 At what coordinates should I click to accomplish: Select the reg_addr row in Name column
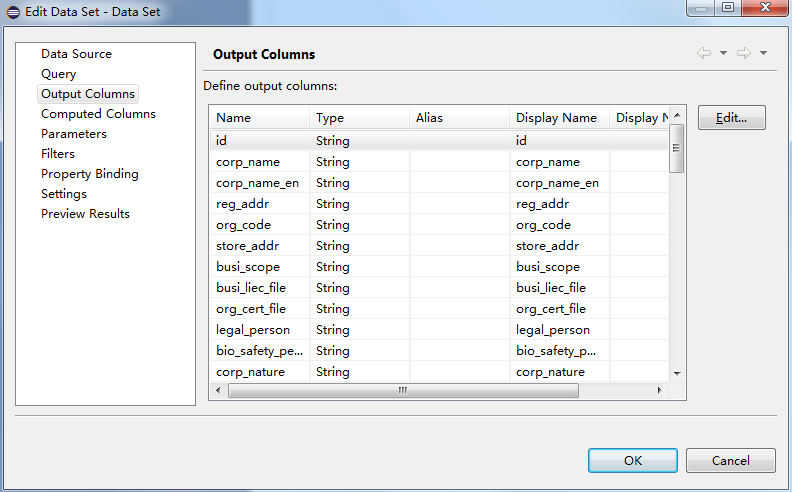tap(260, 204)
